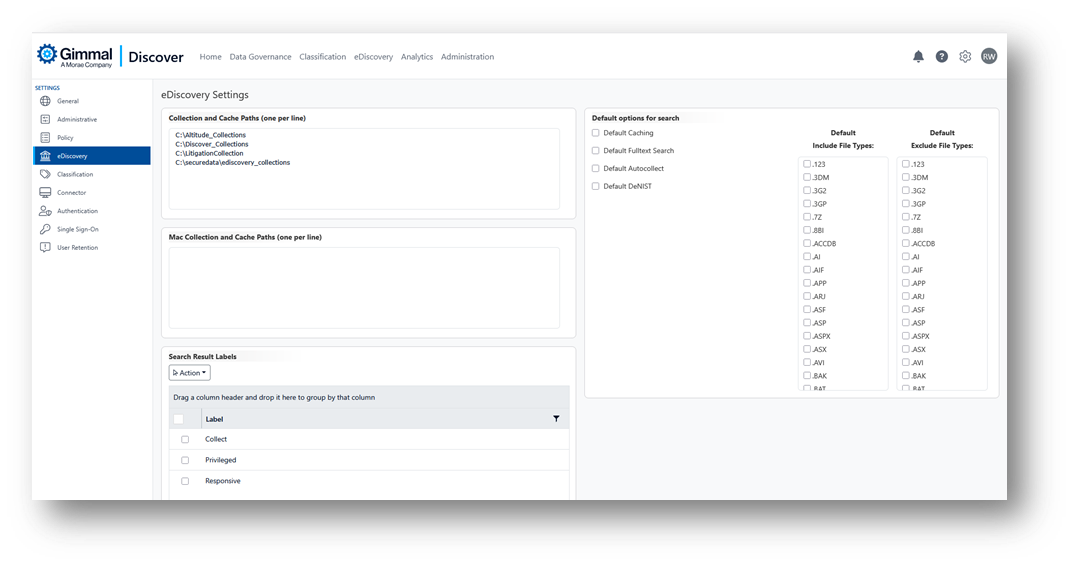Click the Single Sign-On key icon
The height and width of the screenshot is (565, 1072).
[x=45, y=229]
